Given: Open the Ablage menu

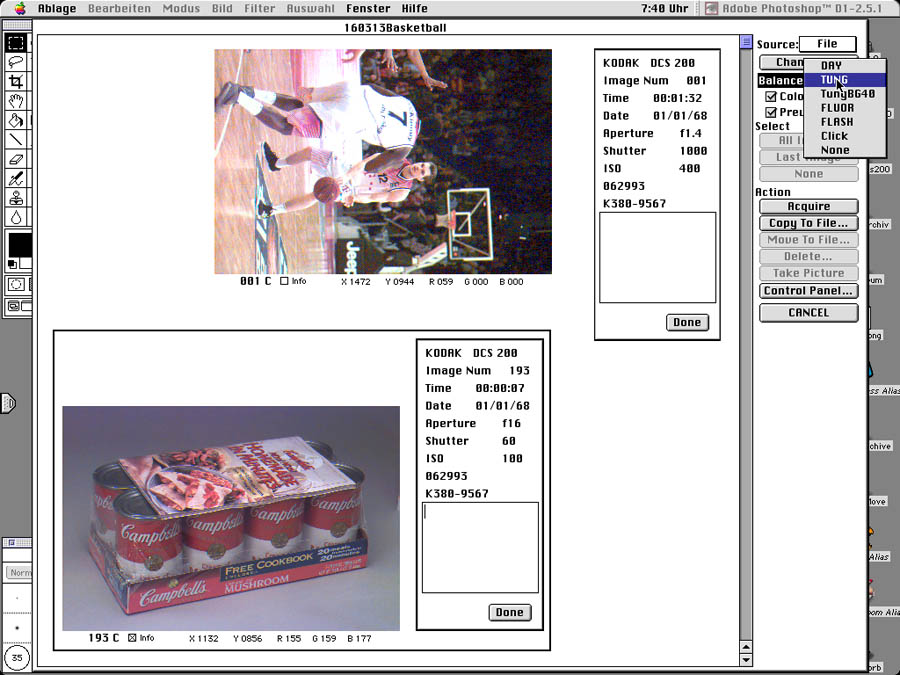Looking at the screenshot, I should coord(57,8).
